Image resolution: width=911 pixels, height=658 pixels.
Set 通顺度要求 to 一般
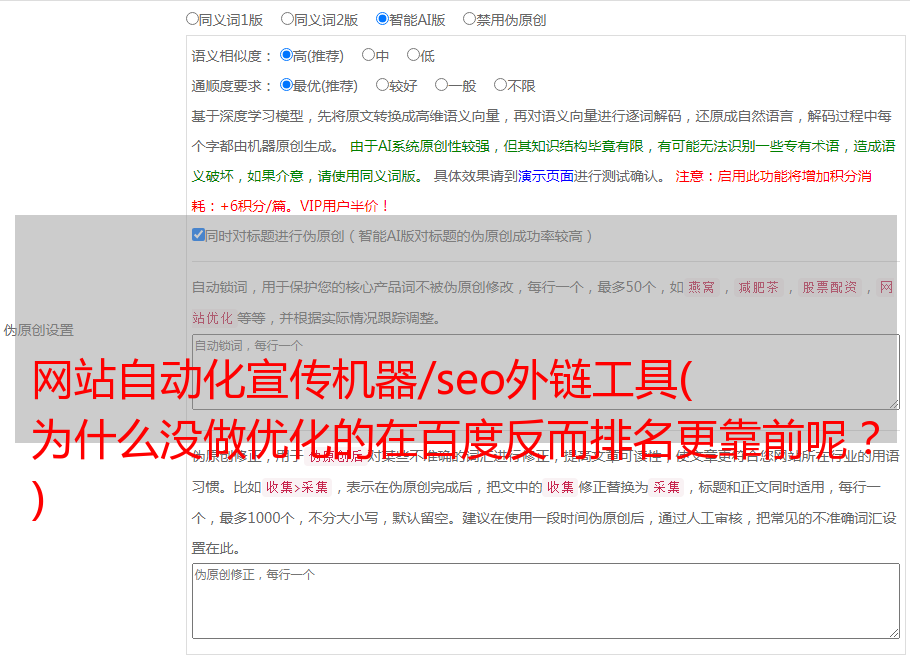click(442, 85)
